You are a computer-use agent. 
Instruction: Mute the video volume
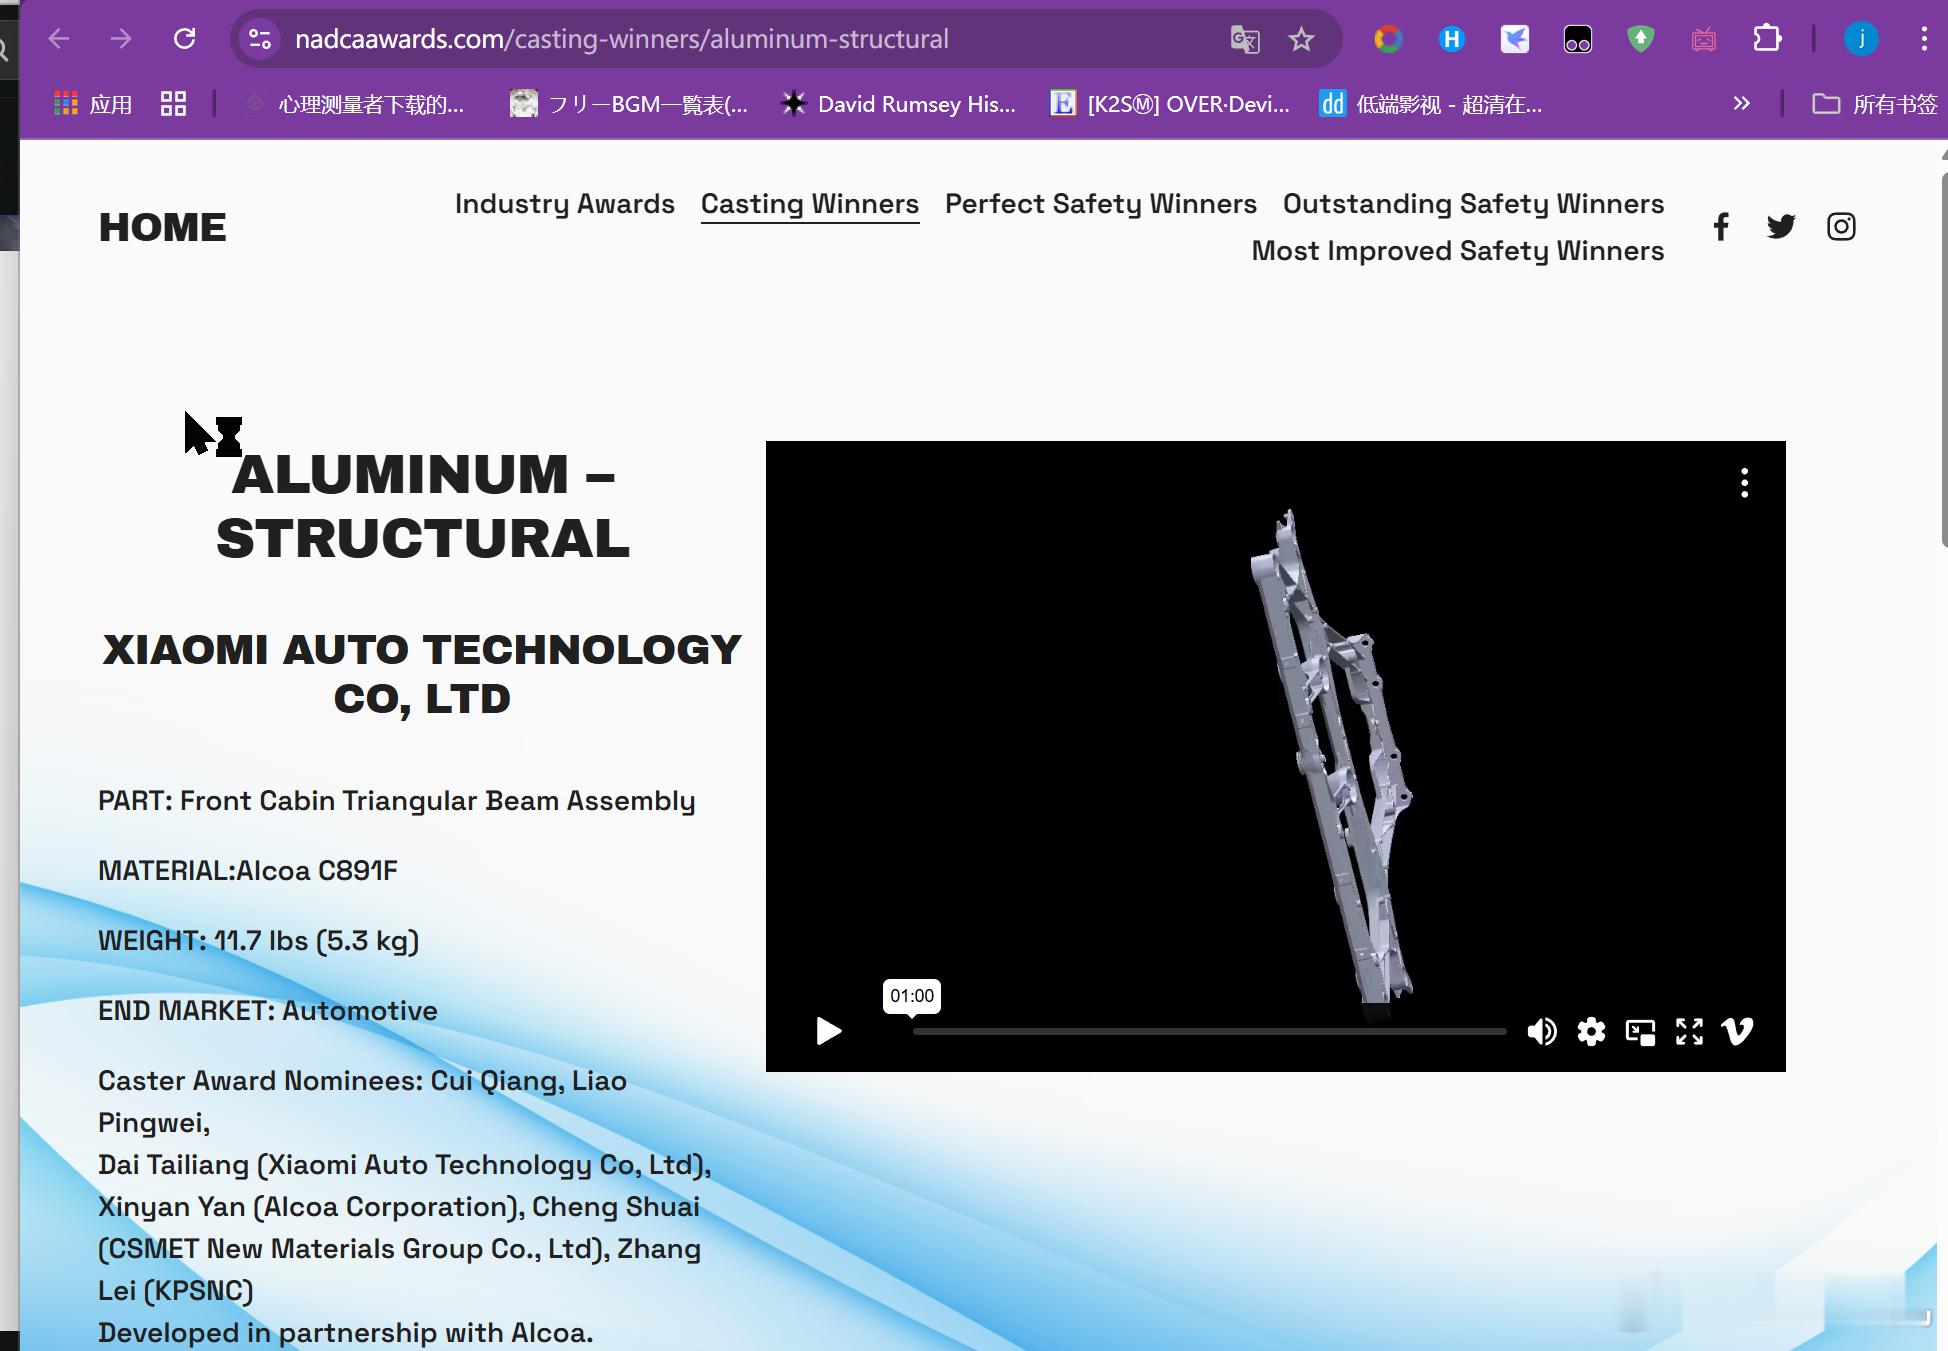coord(1541,1031)
